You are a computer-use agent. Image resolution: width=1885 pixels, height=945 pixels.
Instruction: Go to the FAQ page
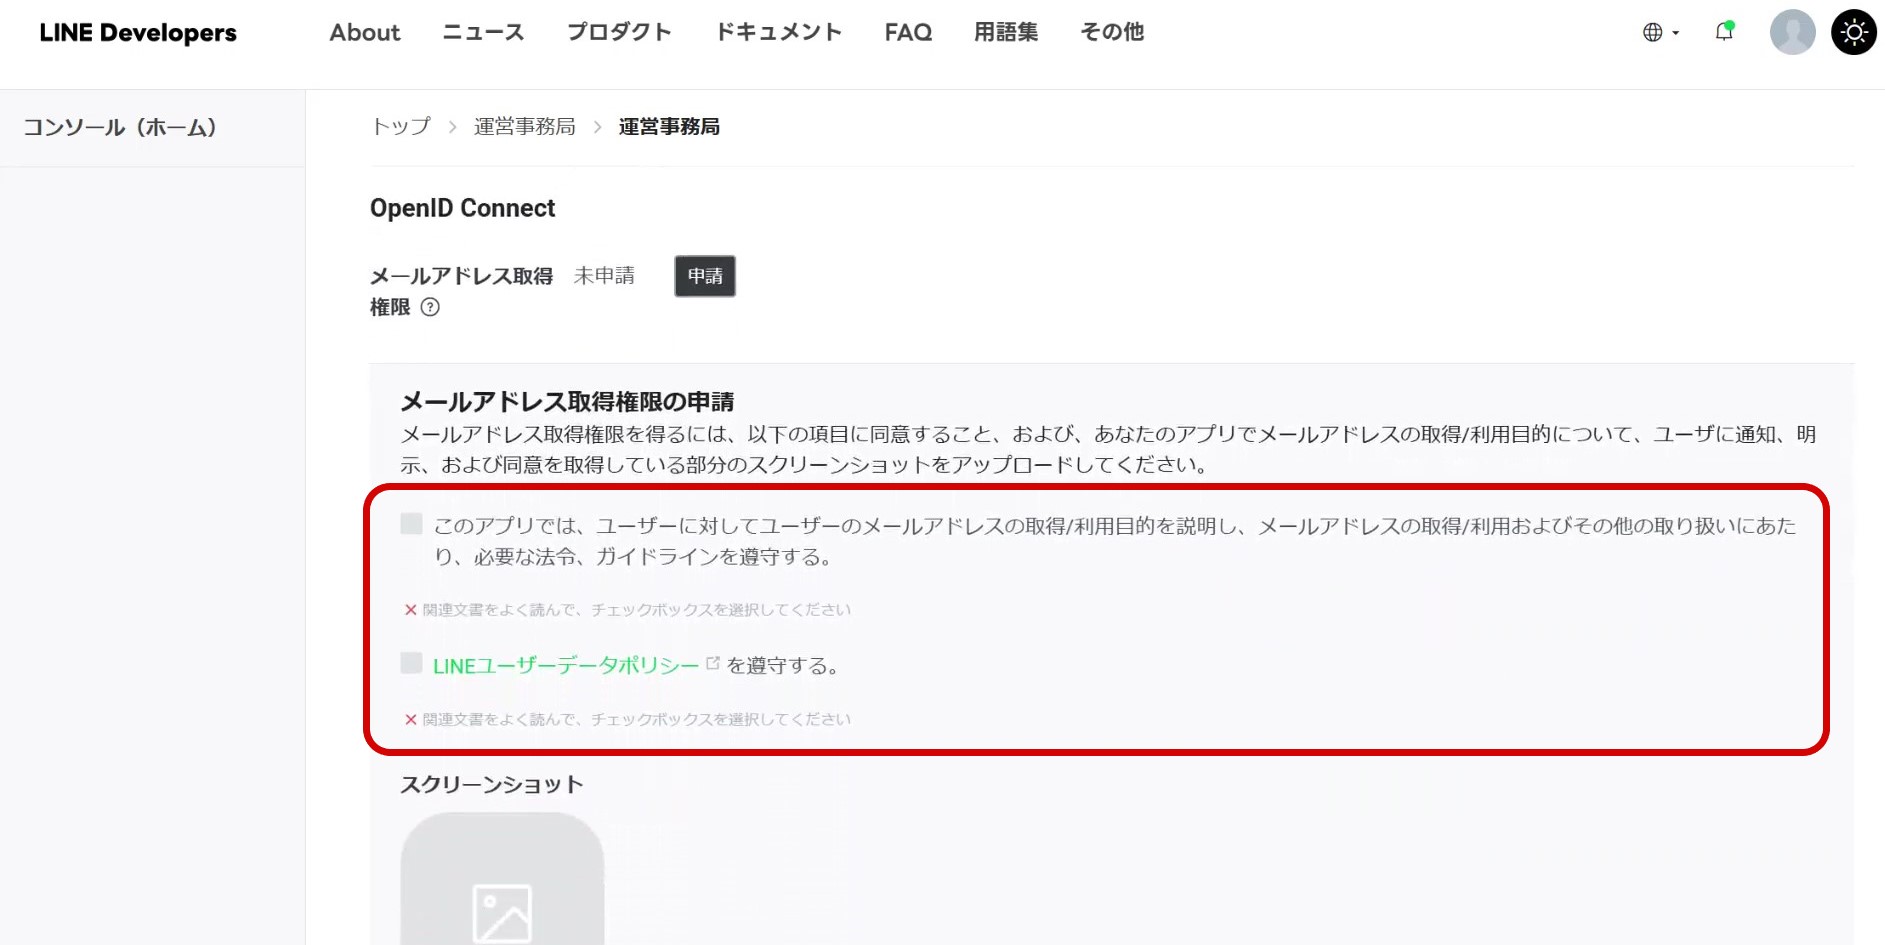click(x=908, y=32)
